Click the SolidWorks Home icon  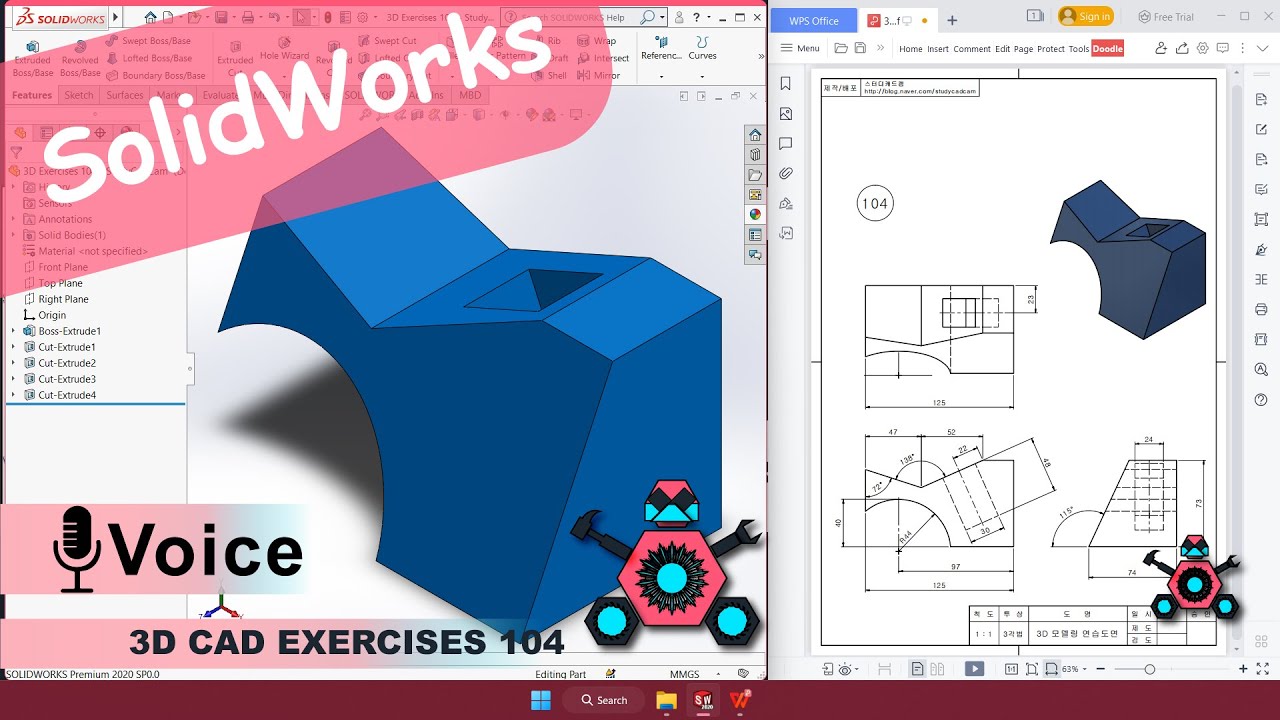(150, 17)
